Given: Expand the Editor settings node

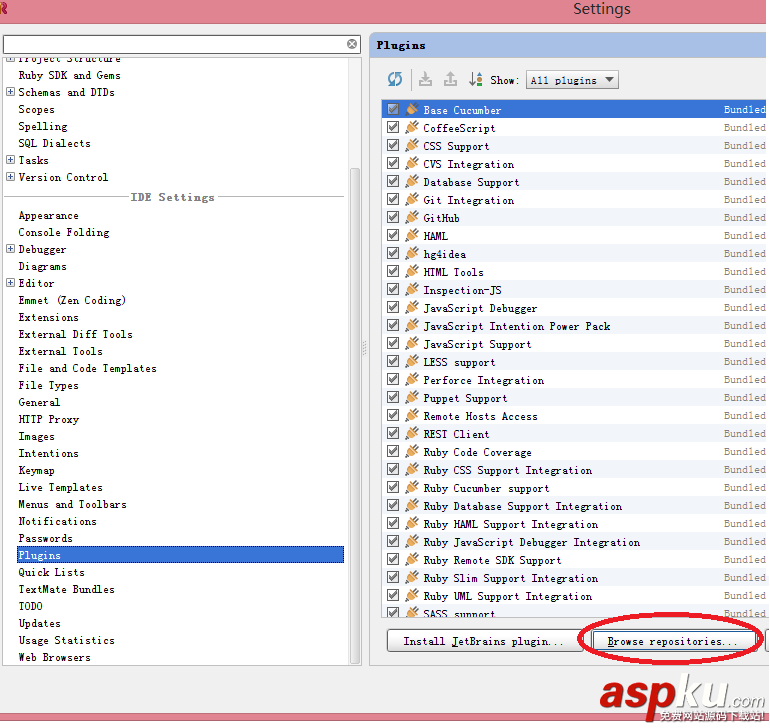Looking at the screenshot, I should (10, 283).
